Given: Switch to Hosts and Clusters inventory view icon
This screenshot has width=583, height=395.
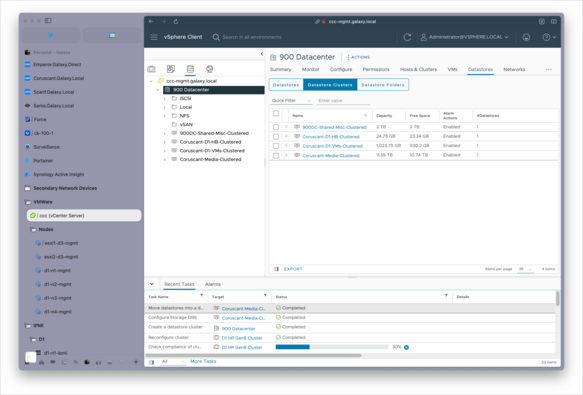Looking at the screenshot, I should point(151,69).
